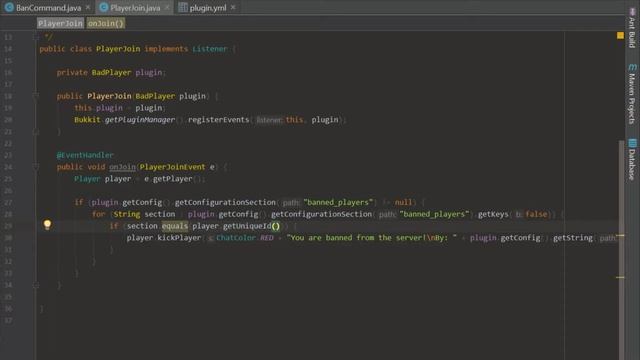640x360 pixels.
Task: Click the "You are banned from the server!" string
Action: coord(371,238)
